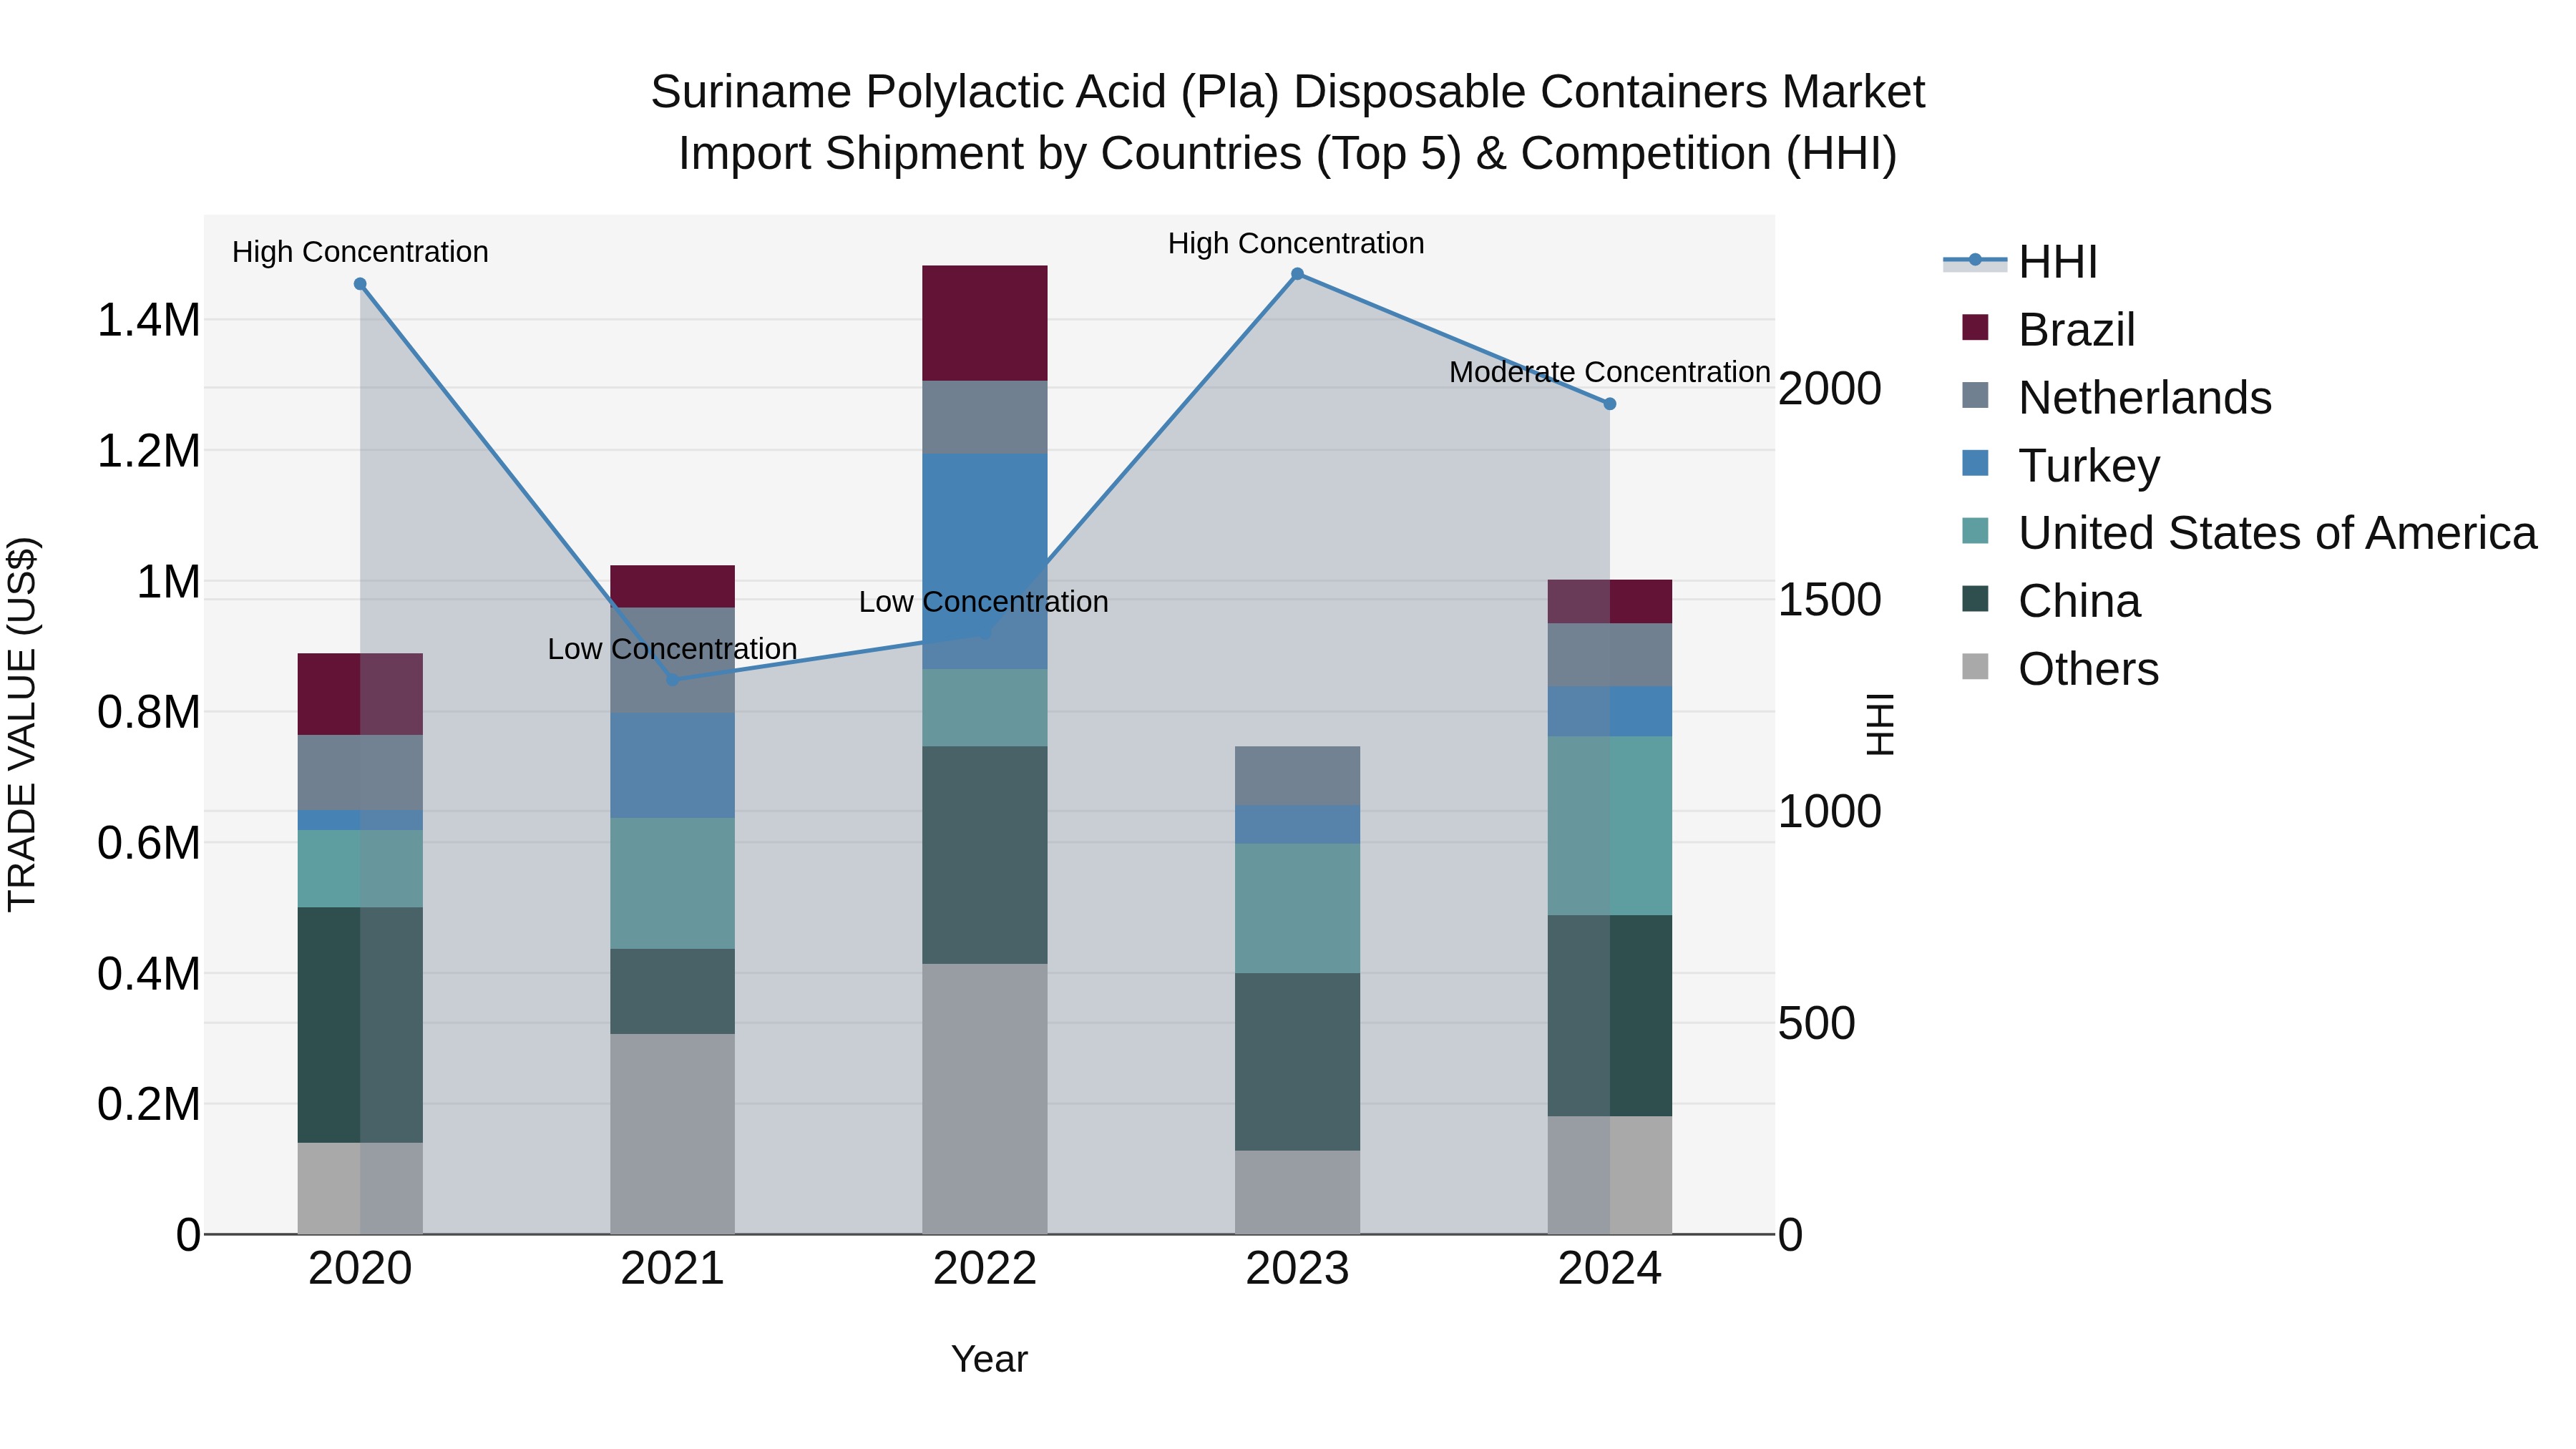2576x1449 pixels.
Task: Click the Year axis title
Action: (x=989, y=1359)
